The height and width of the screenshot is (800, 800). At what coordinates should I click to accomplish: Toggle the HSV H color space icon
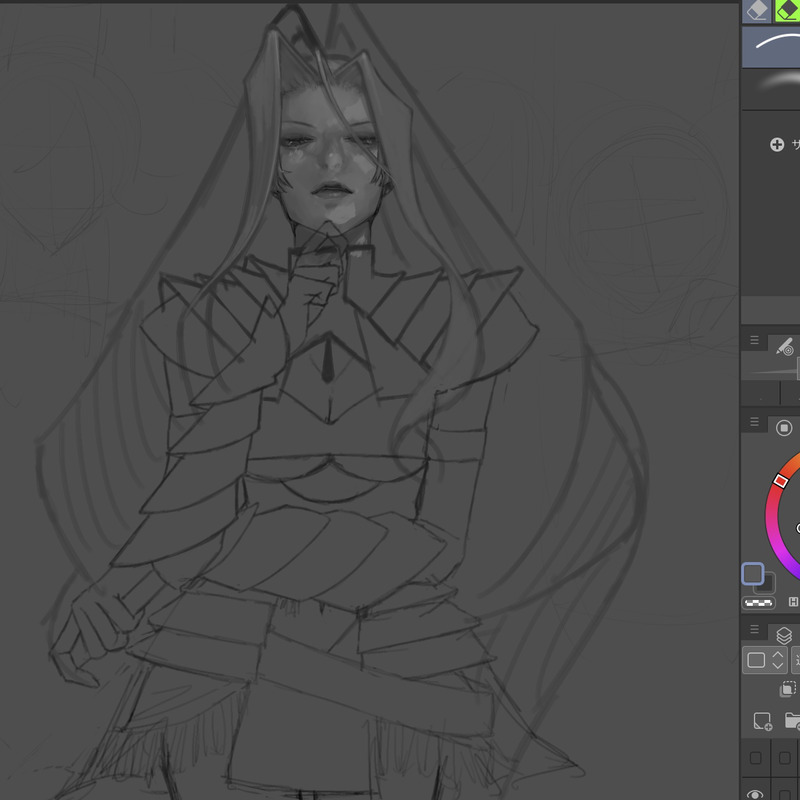tap(793, 602)
